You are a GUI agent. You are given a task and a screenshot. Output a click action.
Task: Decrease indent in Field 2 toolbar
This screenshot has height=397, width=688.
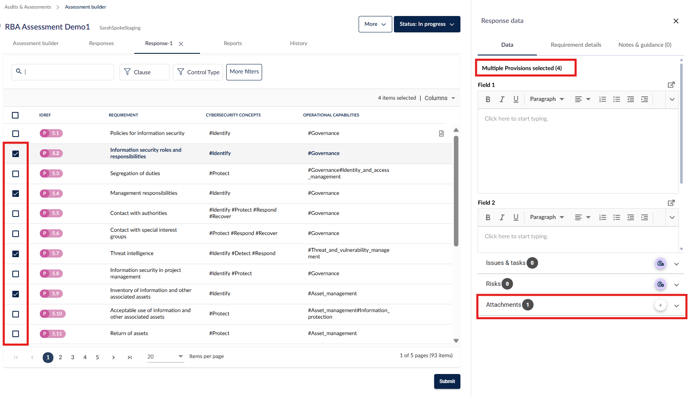coord(631,217)
